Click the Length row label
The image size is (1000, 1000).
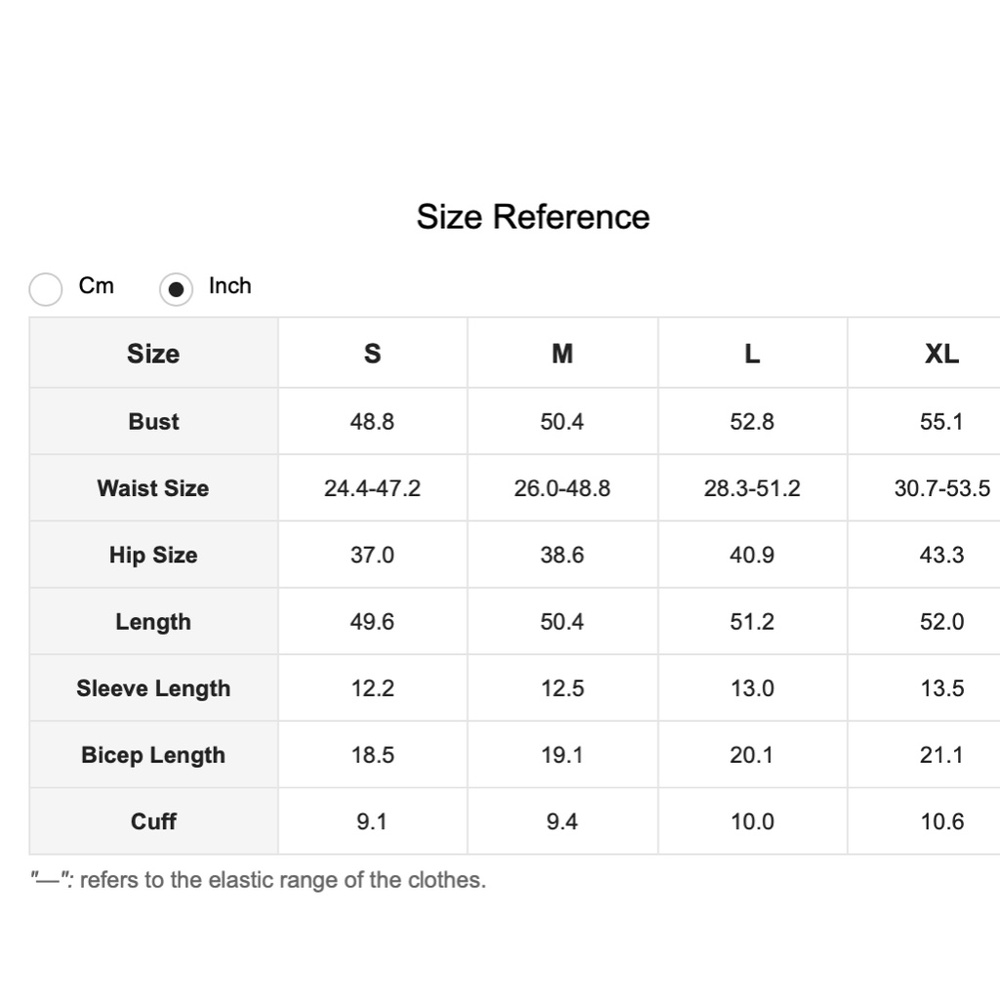(x=154, y=622)
